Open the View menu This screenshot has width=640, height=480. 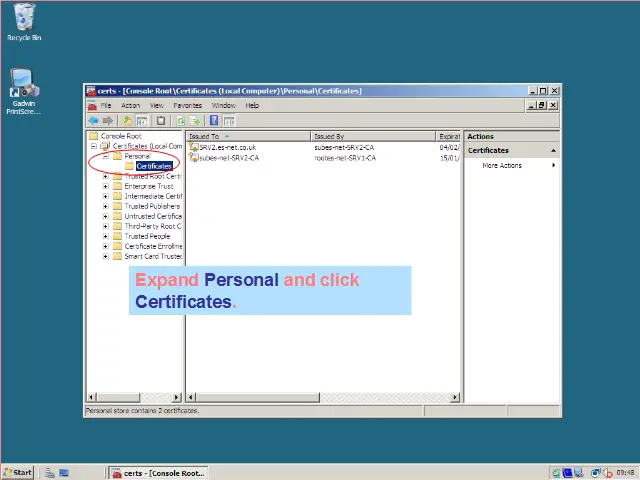157,105
